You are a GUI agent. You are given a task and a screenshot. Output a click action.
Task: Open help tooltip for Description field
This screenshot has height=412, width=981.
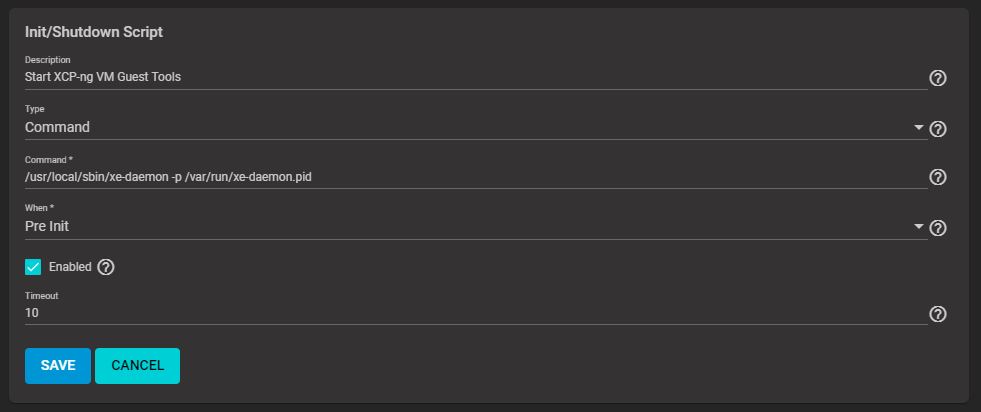(937, 78)
